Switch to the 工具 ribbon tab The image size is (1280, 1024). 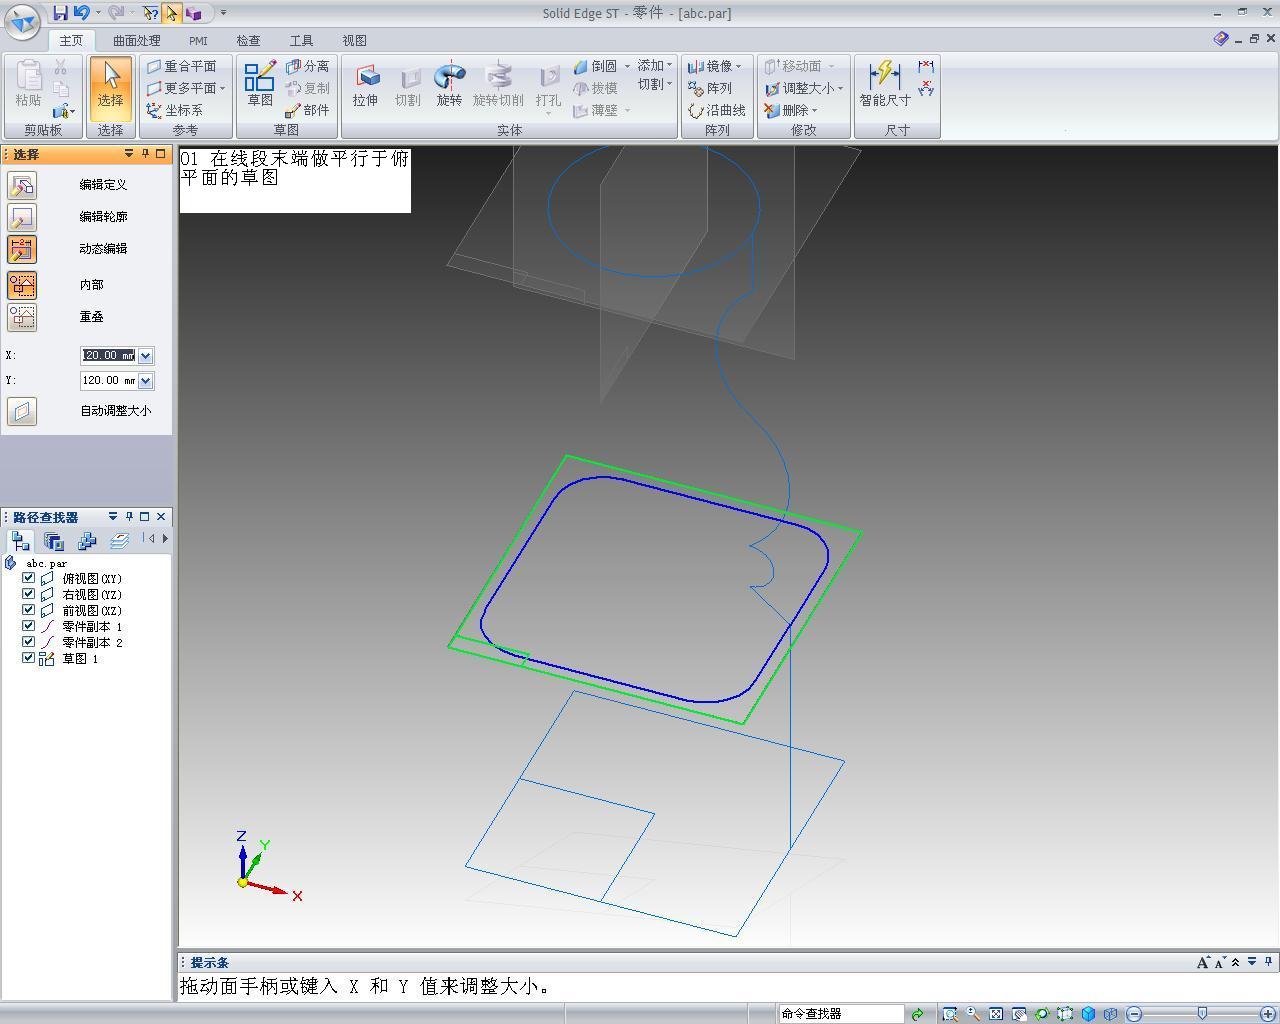(301, 40)
